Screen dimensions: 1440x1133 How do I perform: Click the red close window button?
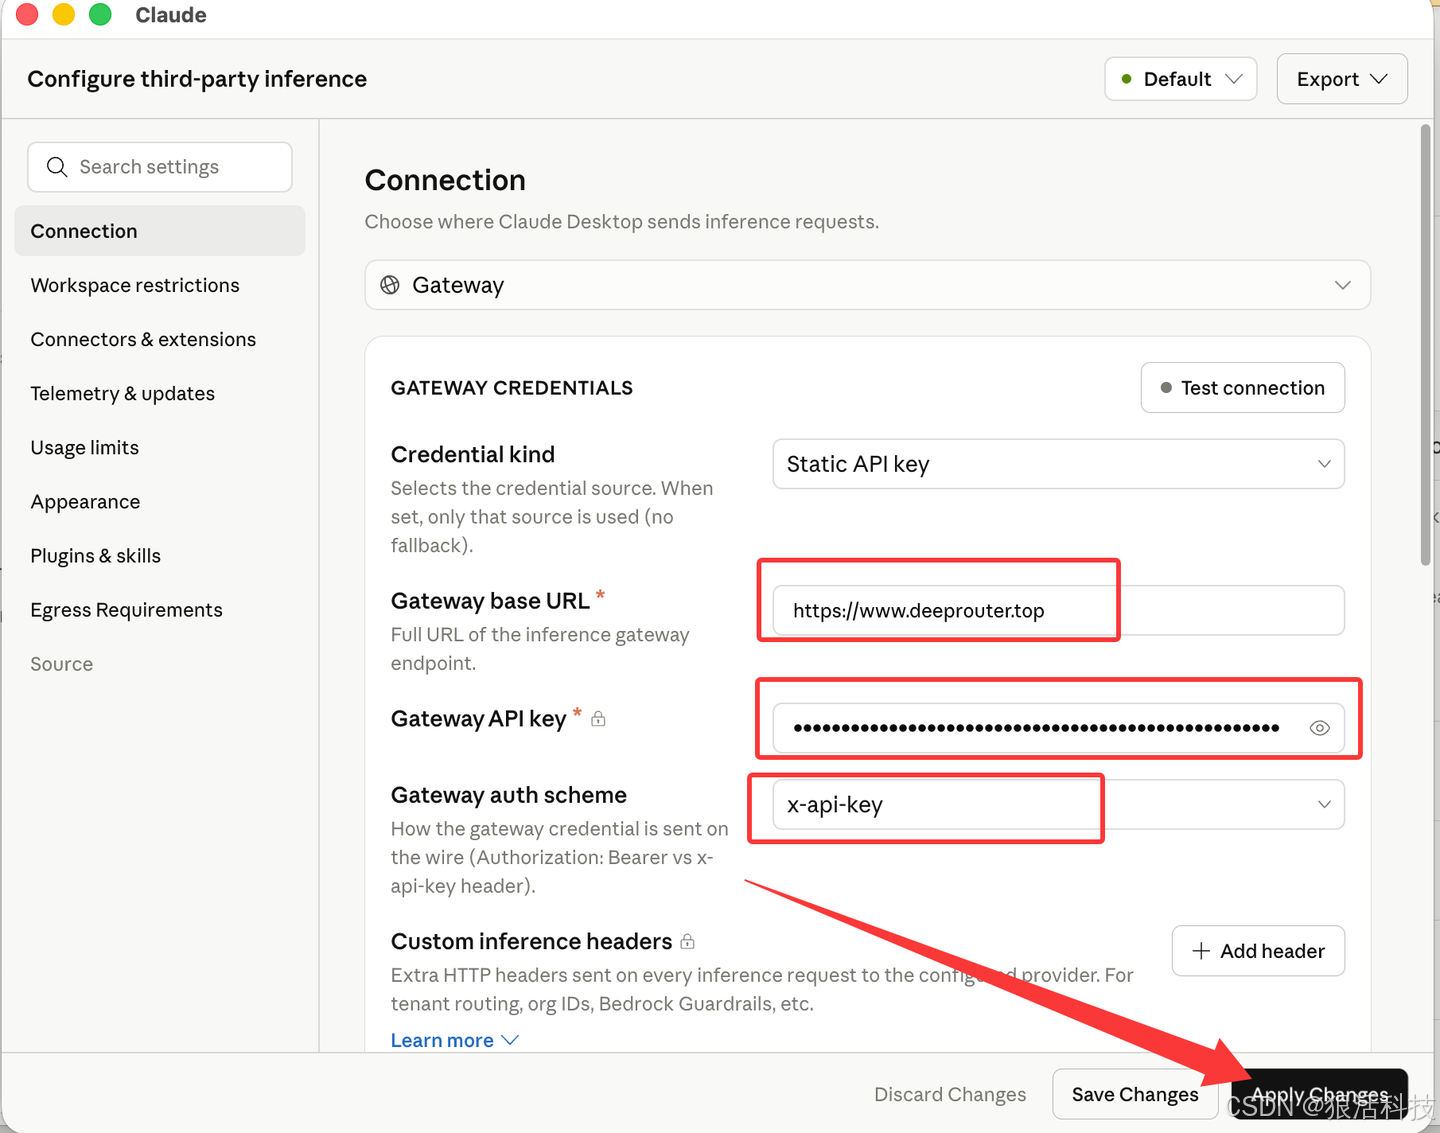point(27,14)
